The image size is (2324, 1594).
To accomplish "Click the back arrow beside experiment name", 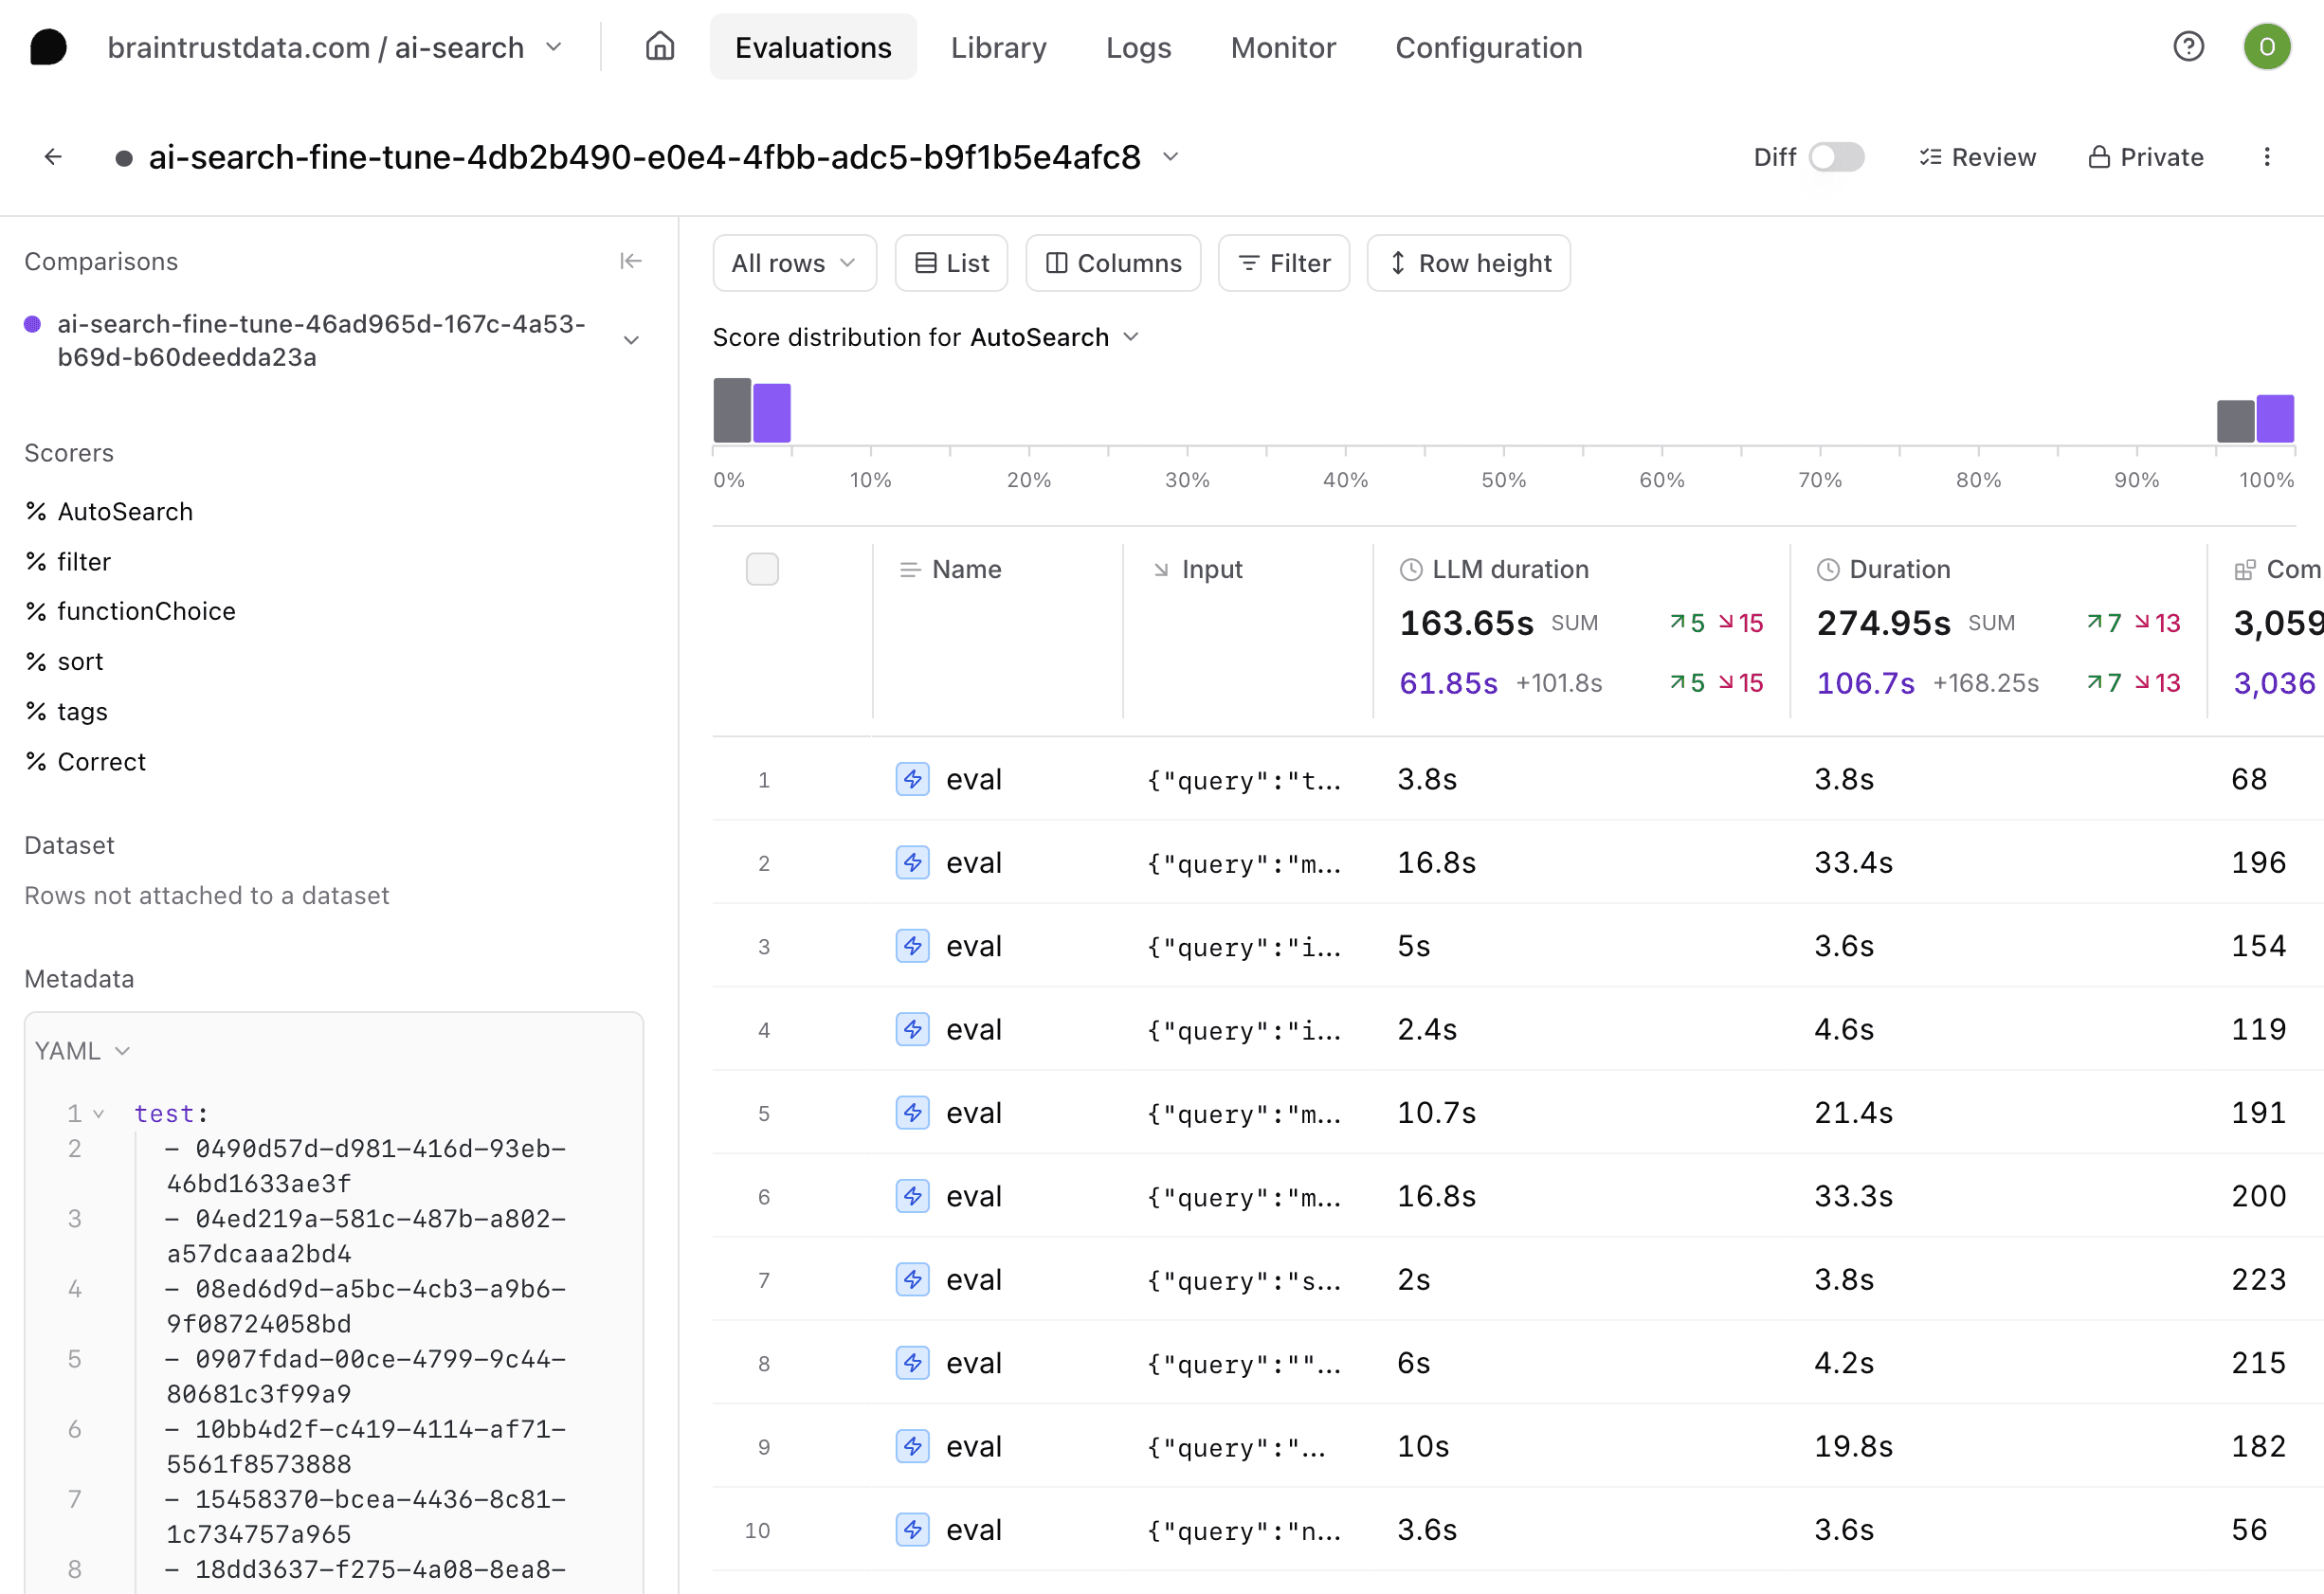I will pyautogui.click(x=53, y=157).
